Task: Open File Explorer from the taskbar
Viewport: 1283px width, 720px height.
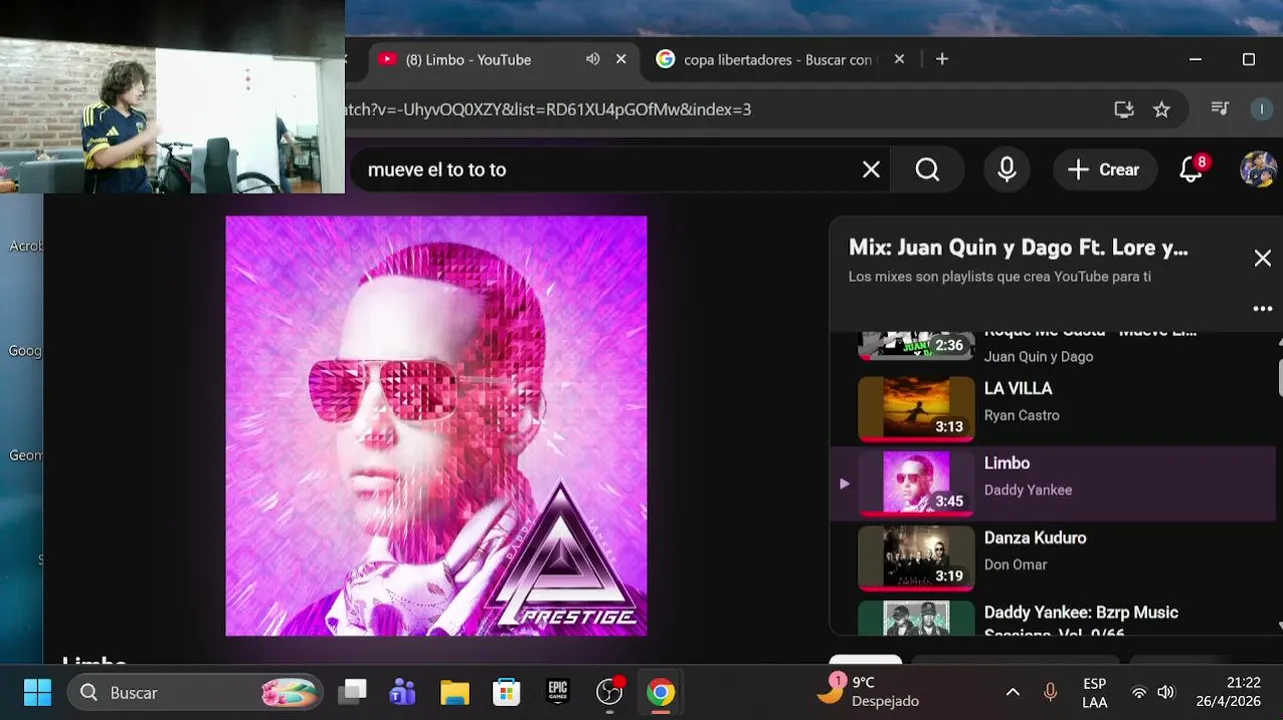Action: 455,692
